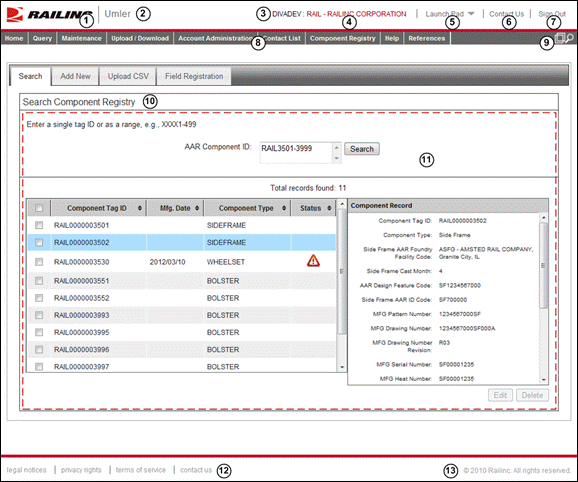This screenshot has height=482, width=578.
Task: Click down arrow of AAR Component ID box
Action: click(336, 158)
